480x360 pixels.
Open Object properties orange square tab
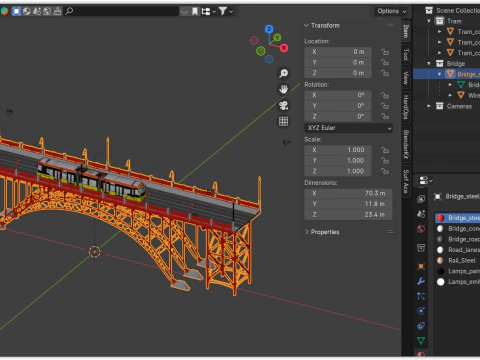pos(421,266)
